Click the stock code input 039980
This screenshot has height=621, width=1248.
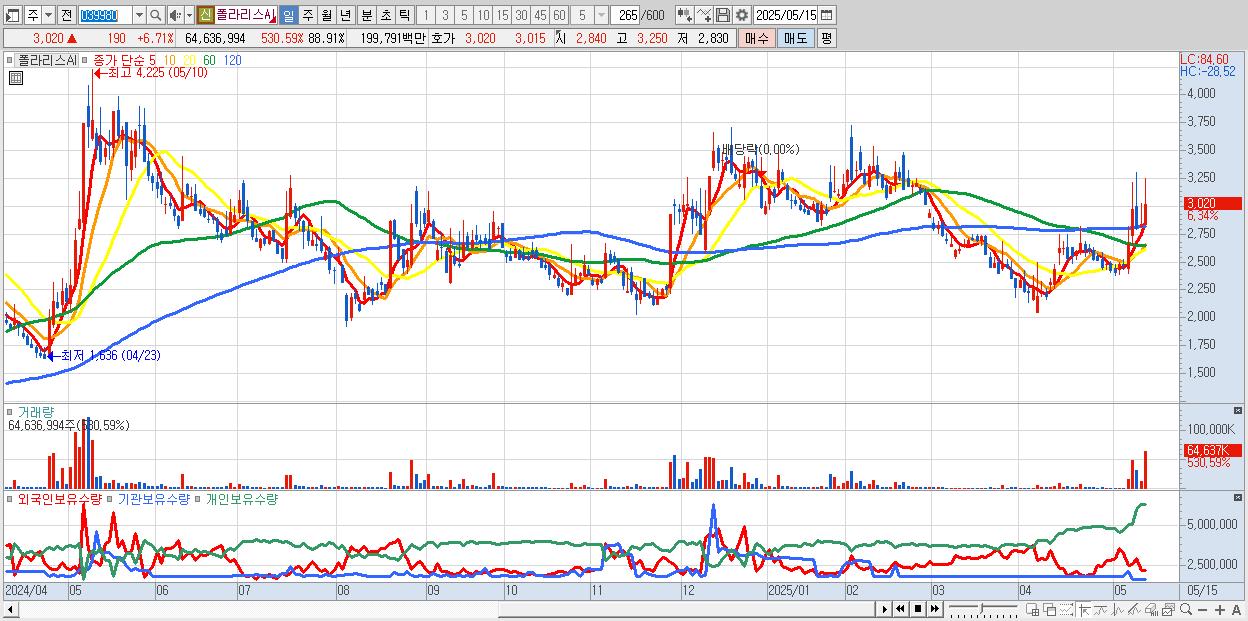pyautogui.click(x=105, y=15)
